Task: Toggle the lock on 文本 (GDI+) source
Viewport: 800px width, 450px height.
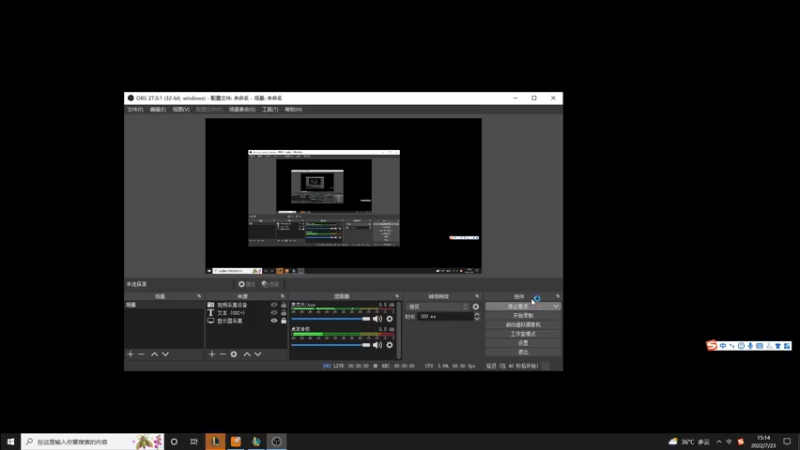Action: [284, 313]
